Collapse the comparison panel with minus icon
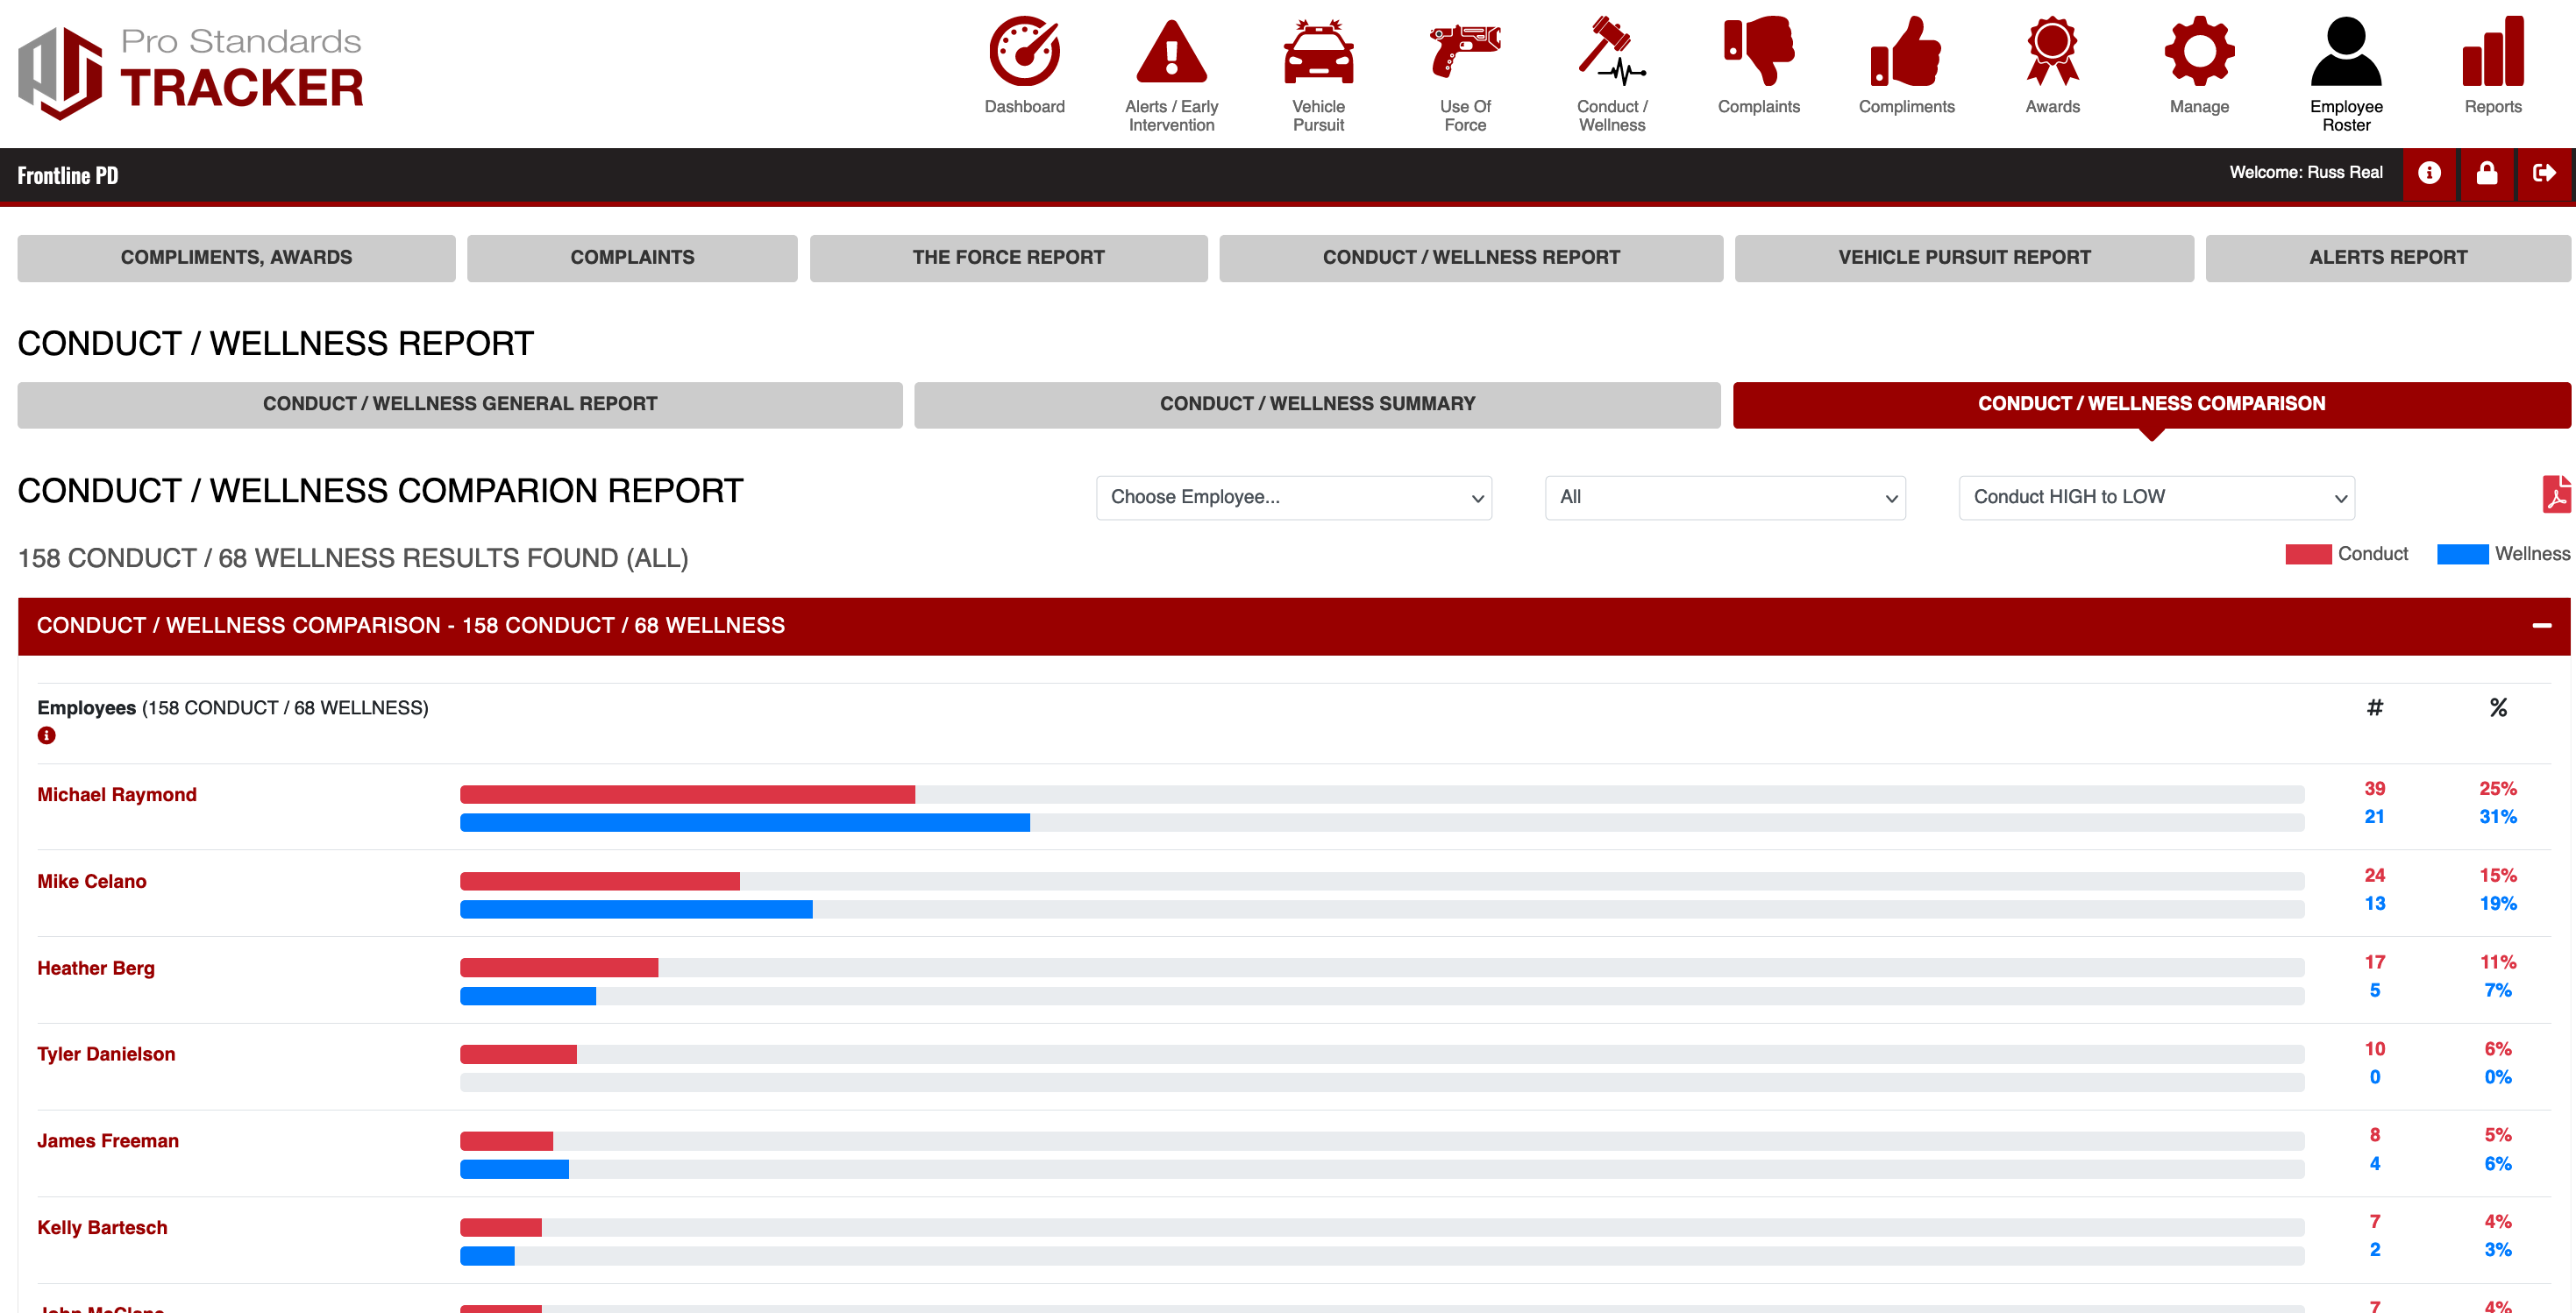Viewport: 2576px width, 1313px height. (2541, 626)
